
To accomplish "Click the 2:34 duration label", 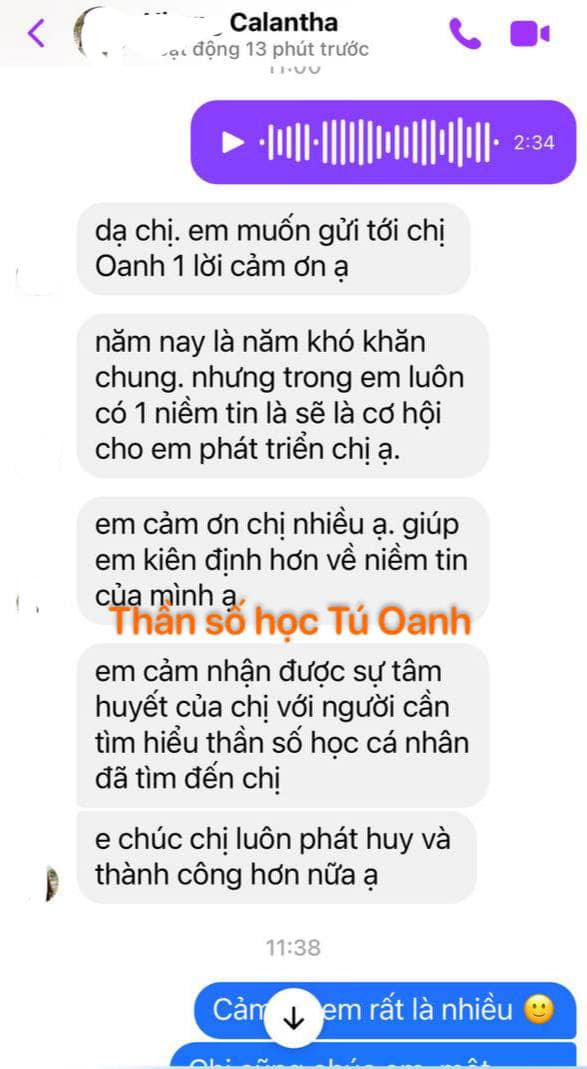I will 534,142.
